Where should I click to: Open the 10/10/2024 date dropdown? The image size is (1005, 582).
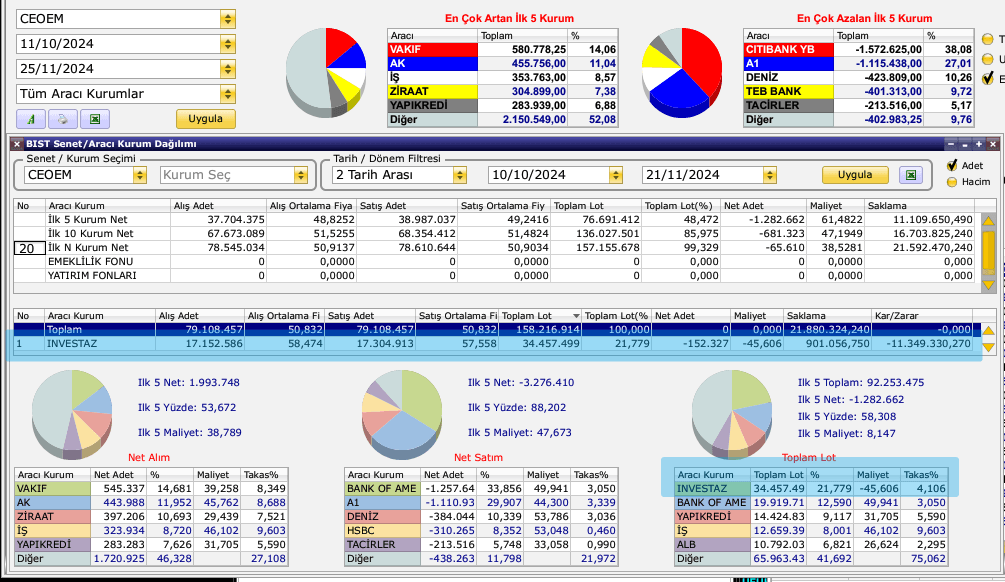616,175
